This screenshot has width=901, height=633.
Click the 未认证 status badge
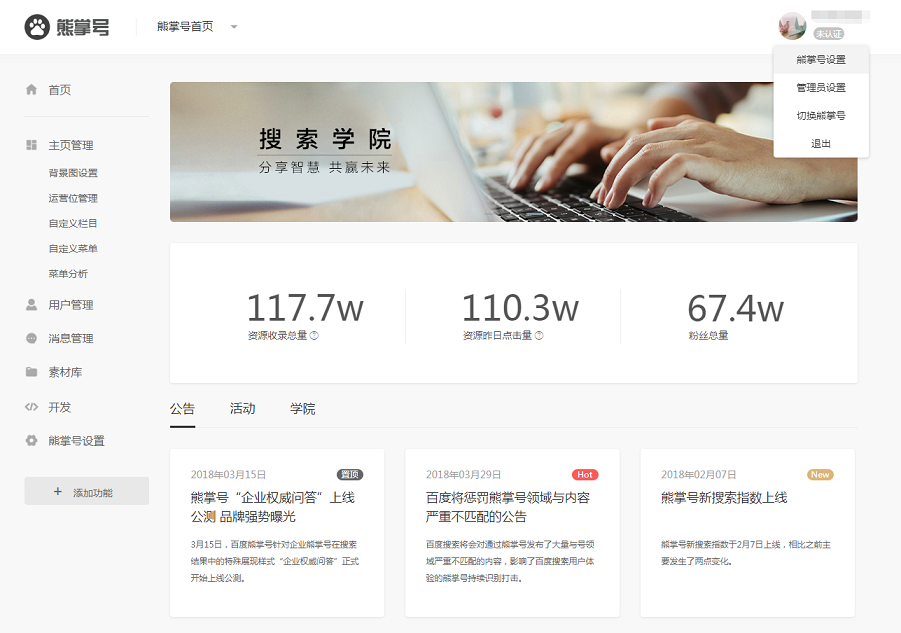[829, 34]
